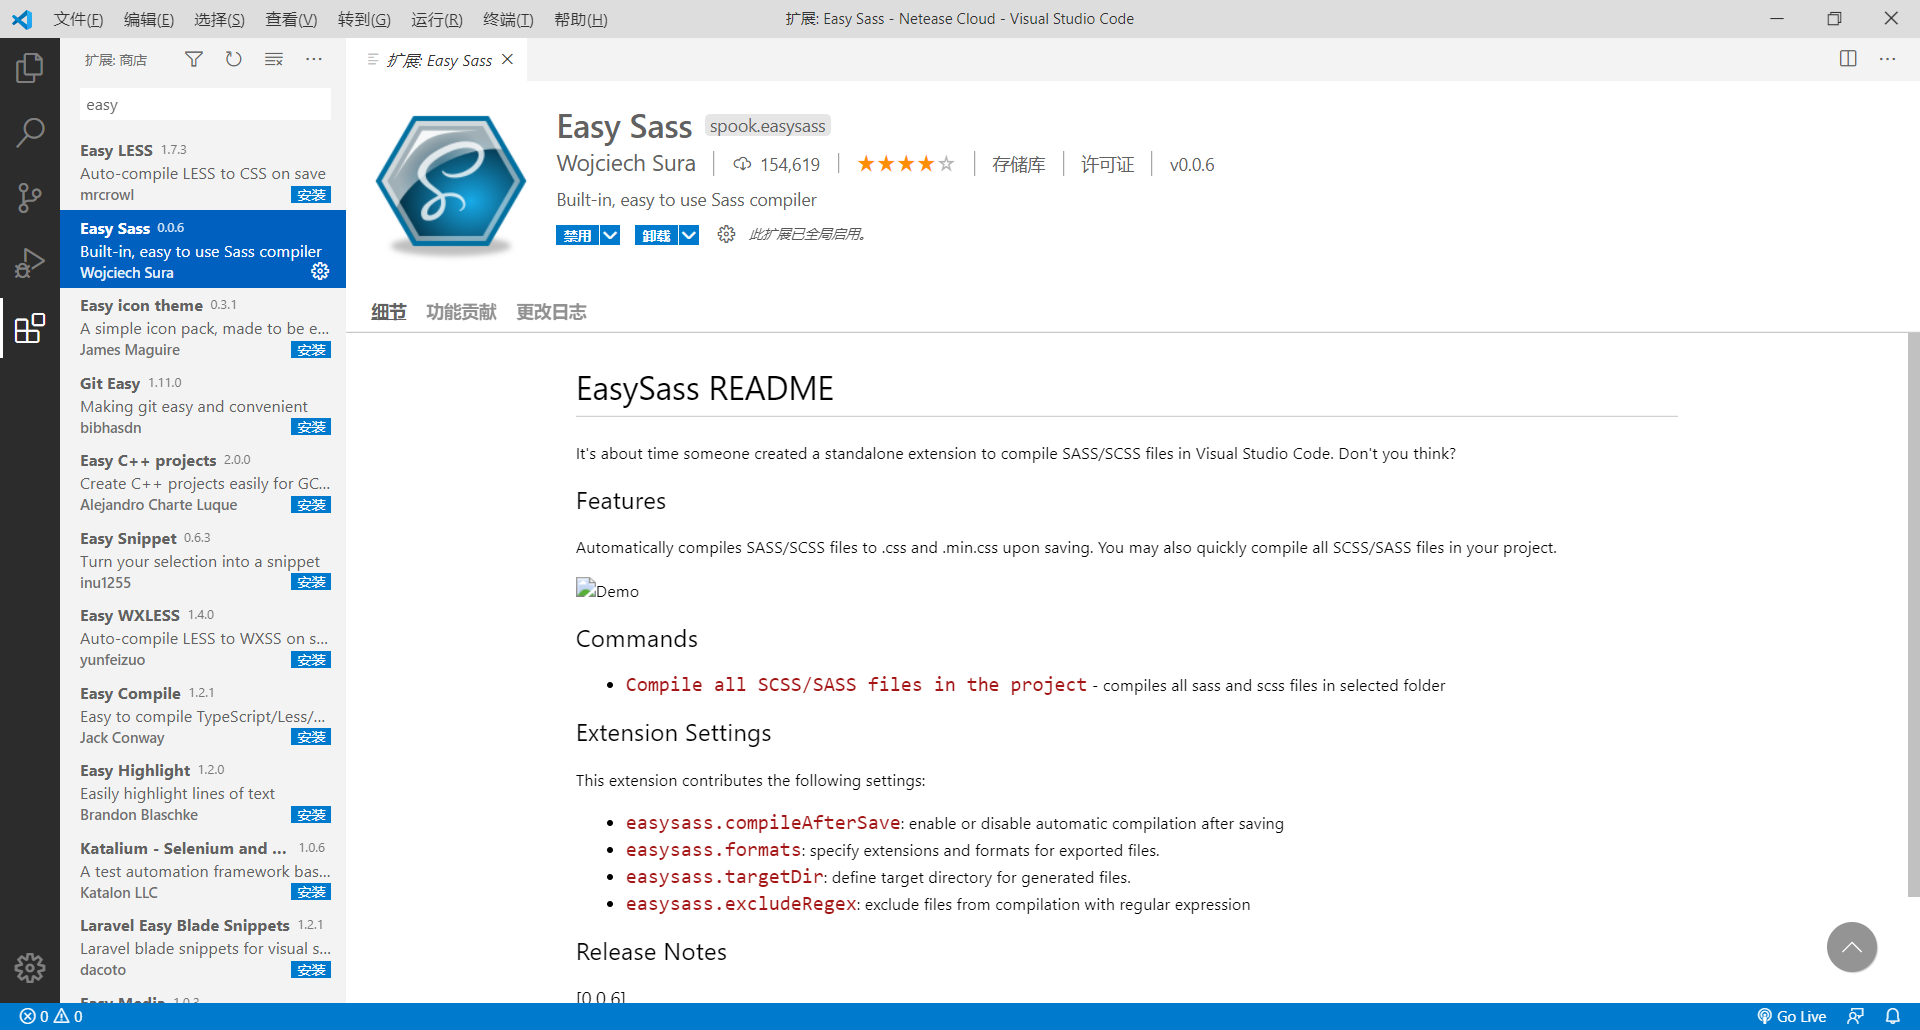
Task: Click the broken Demo image
Action: (607, 590)
